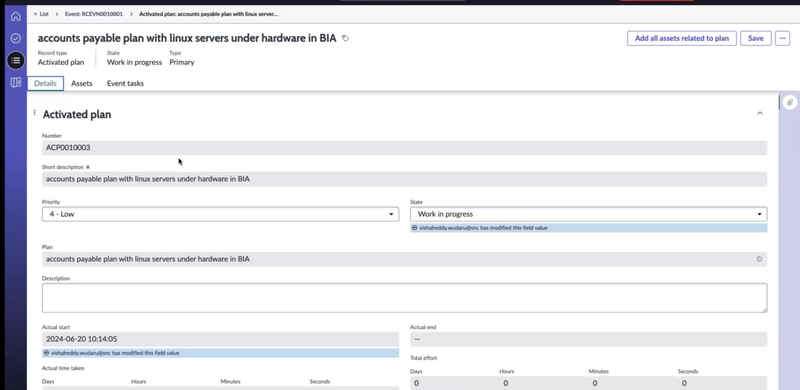Open the State dropdown
800x390 pixels.
(588, 214)
